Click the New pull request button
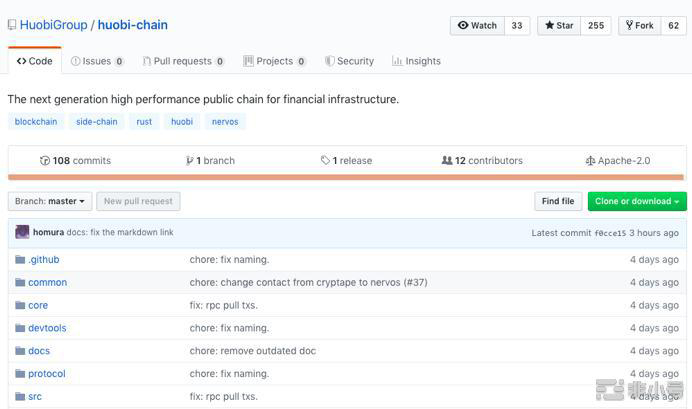The image size is (692, 409). 138,201
